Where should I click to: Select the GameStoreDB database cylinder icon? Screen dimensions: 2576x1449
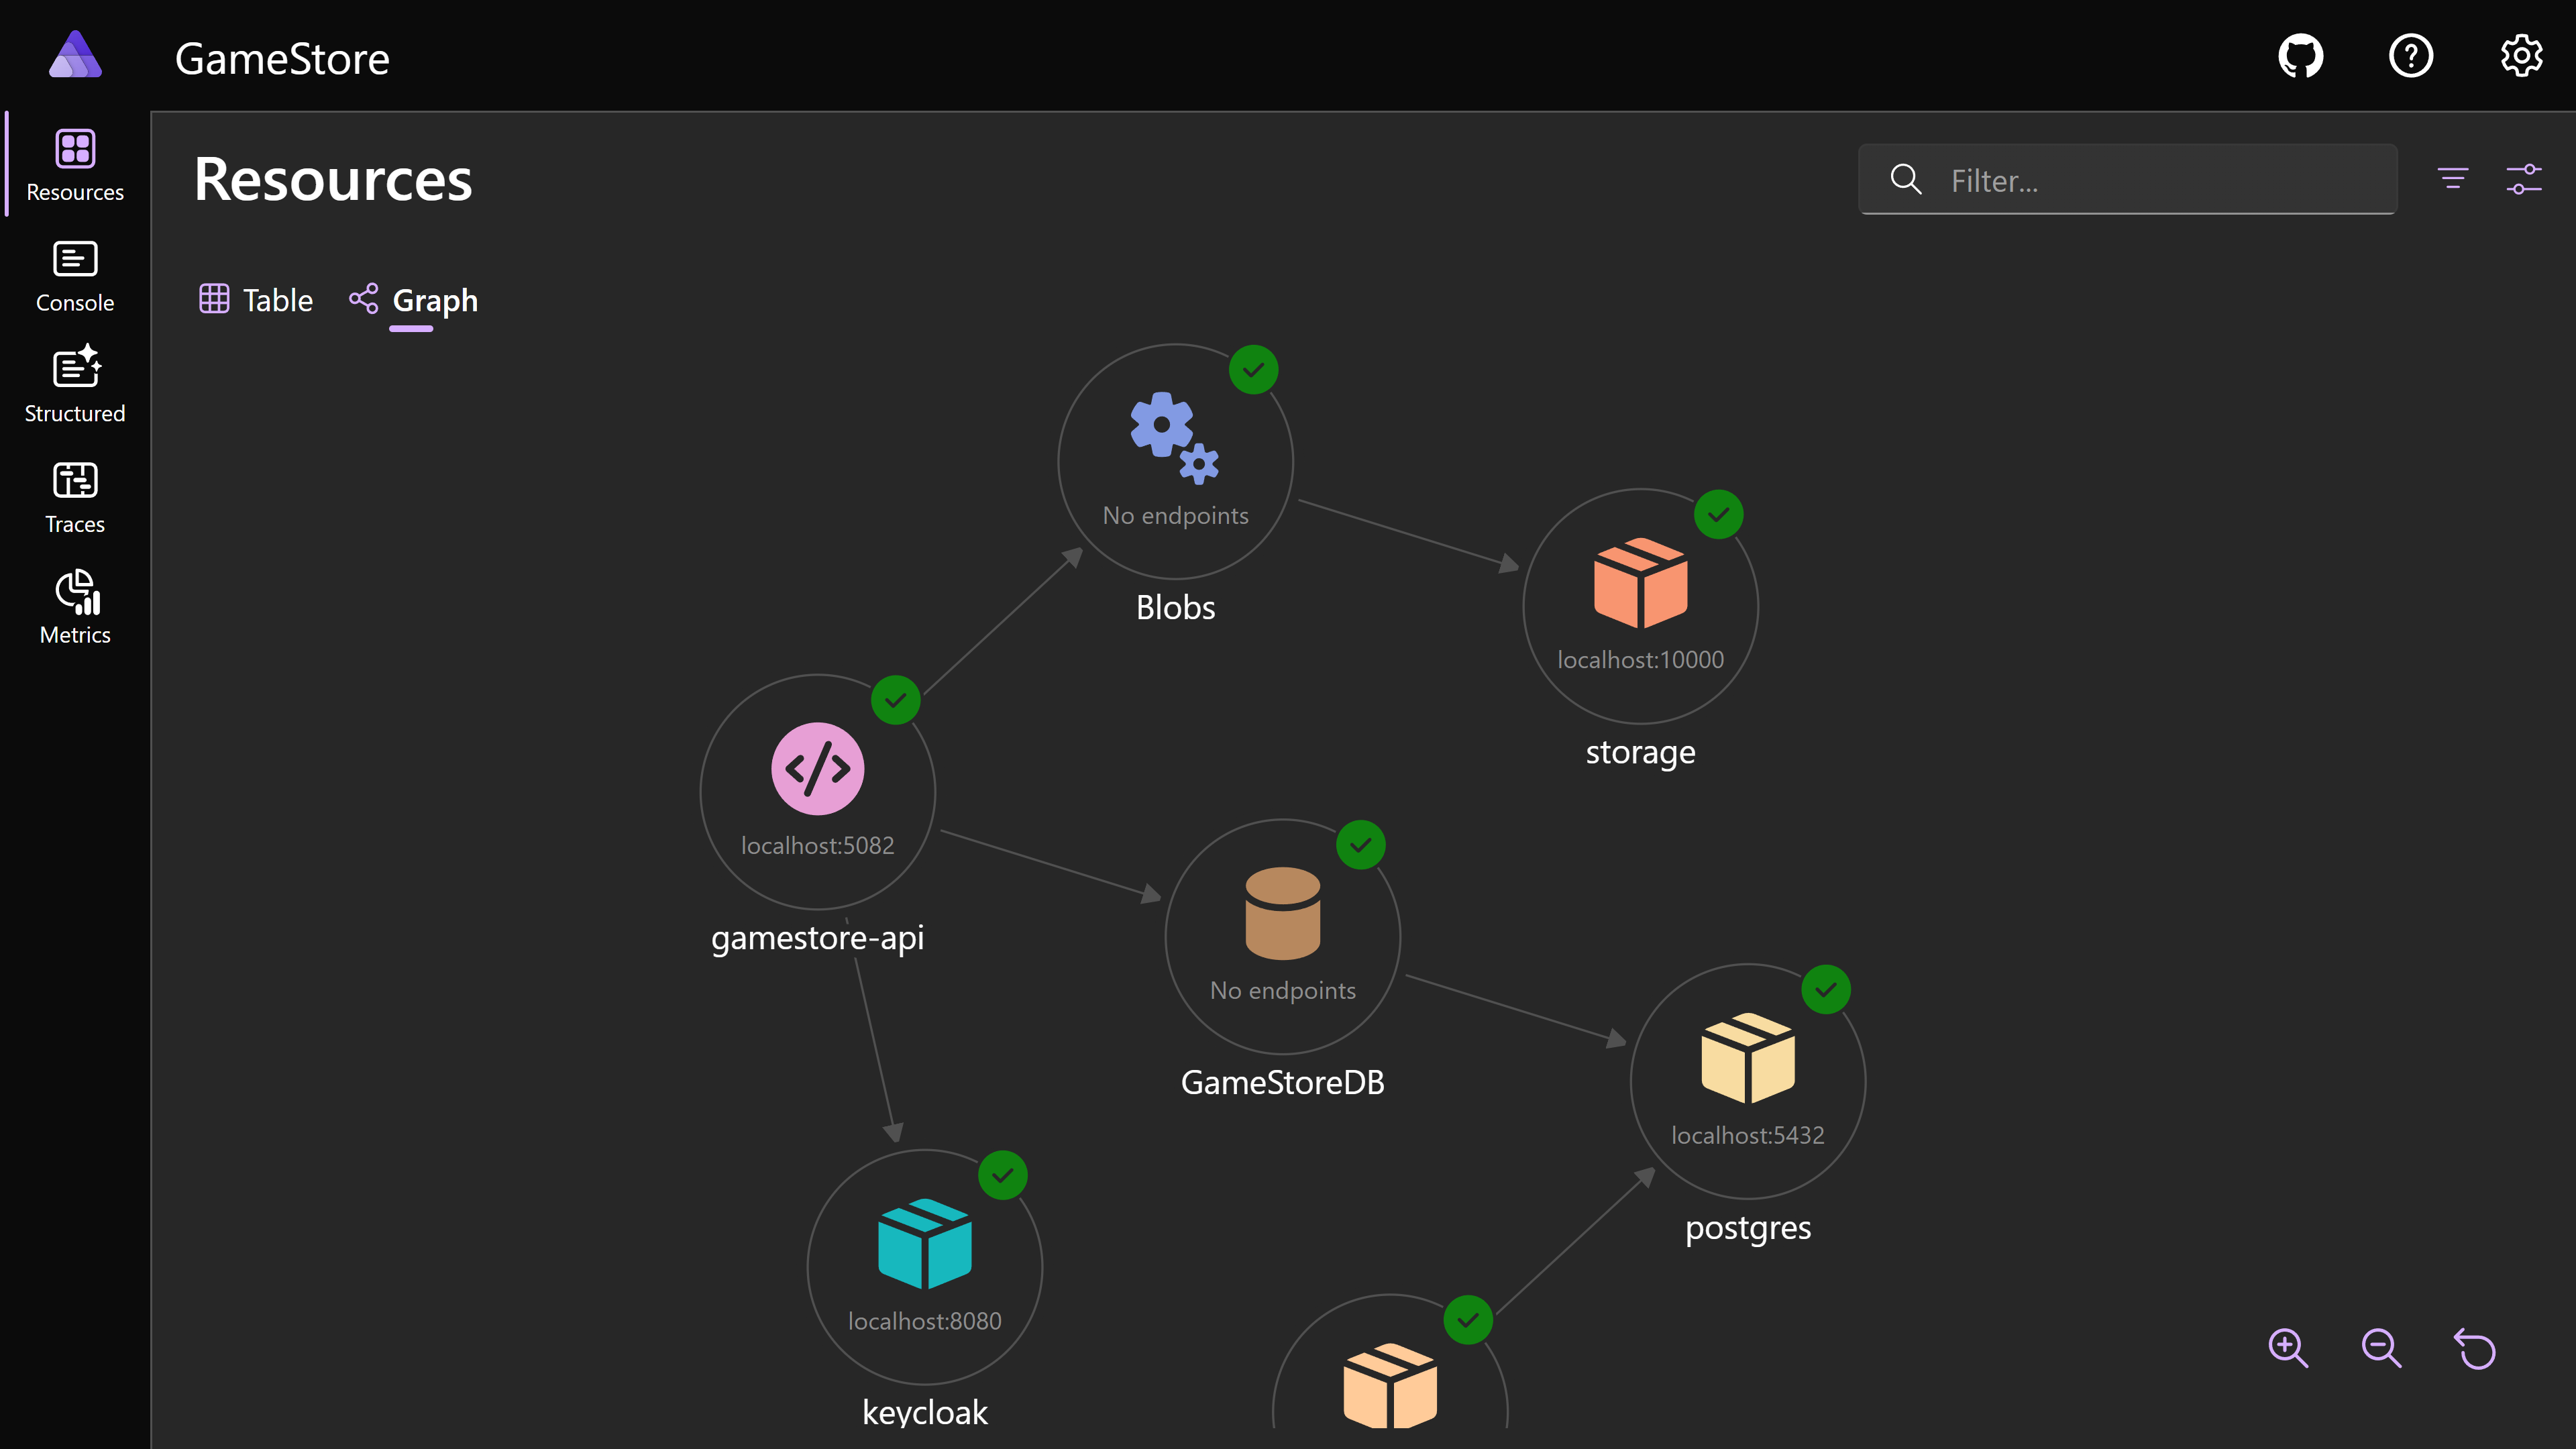point(1283,913)
